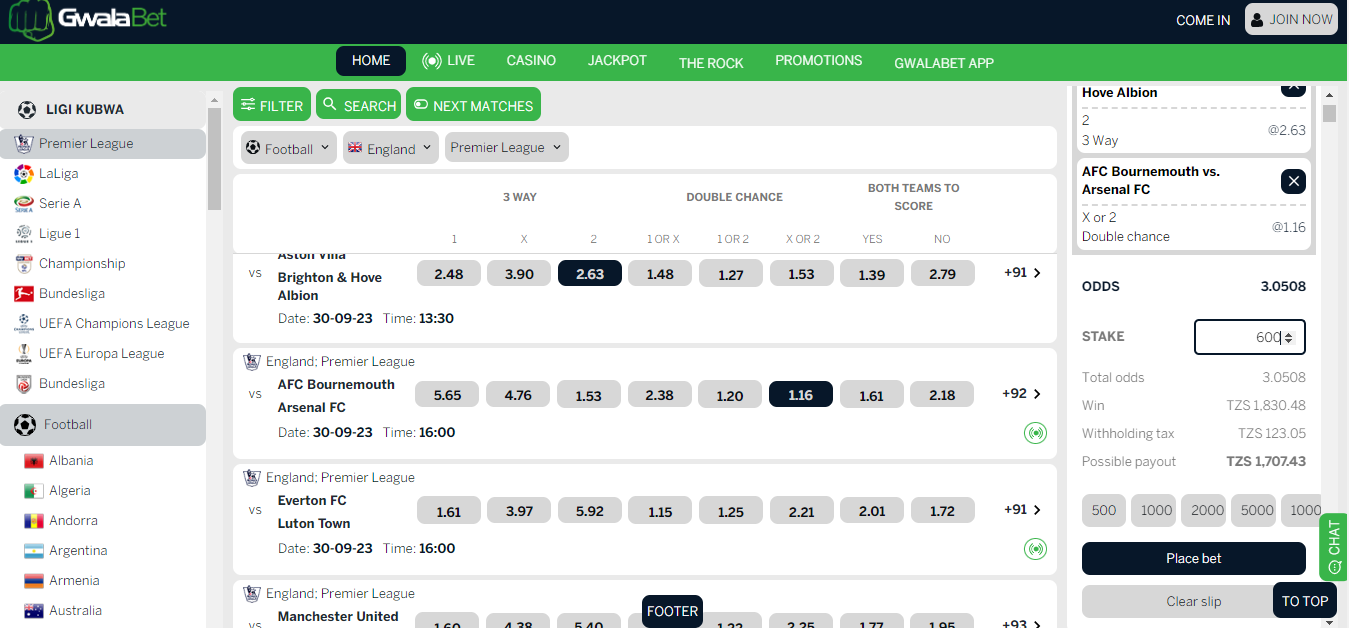Deselect X or 2 odds 1.16

800,395
